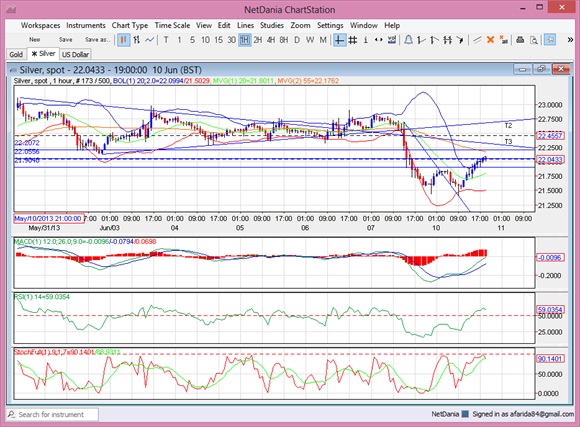Open the Settings menu
Screen dimensions: 580x427
[x=330, y=25]
